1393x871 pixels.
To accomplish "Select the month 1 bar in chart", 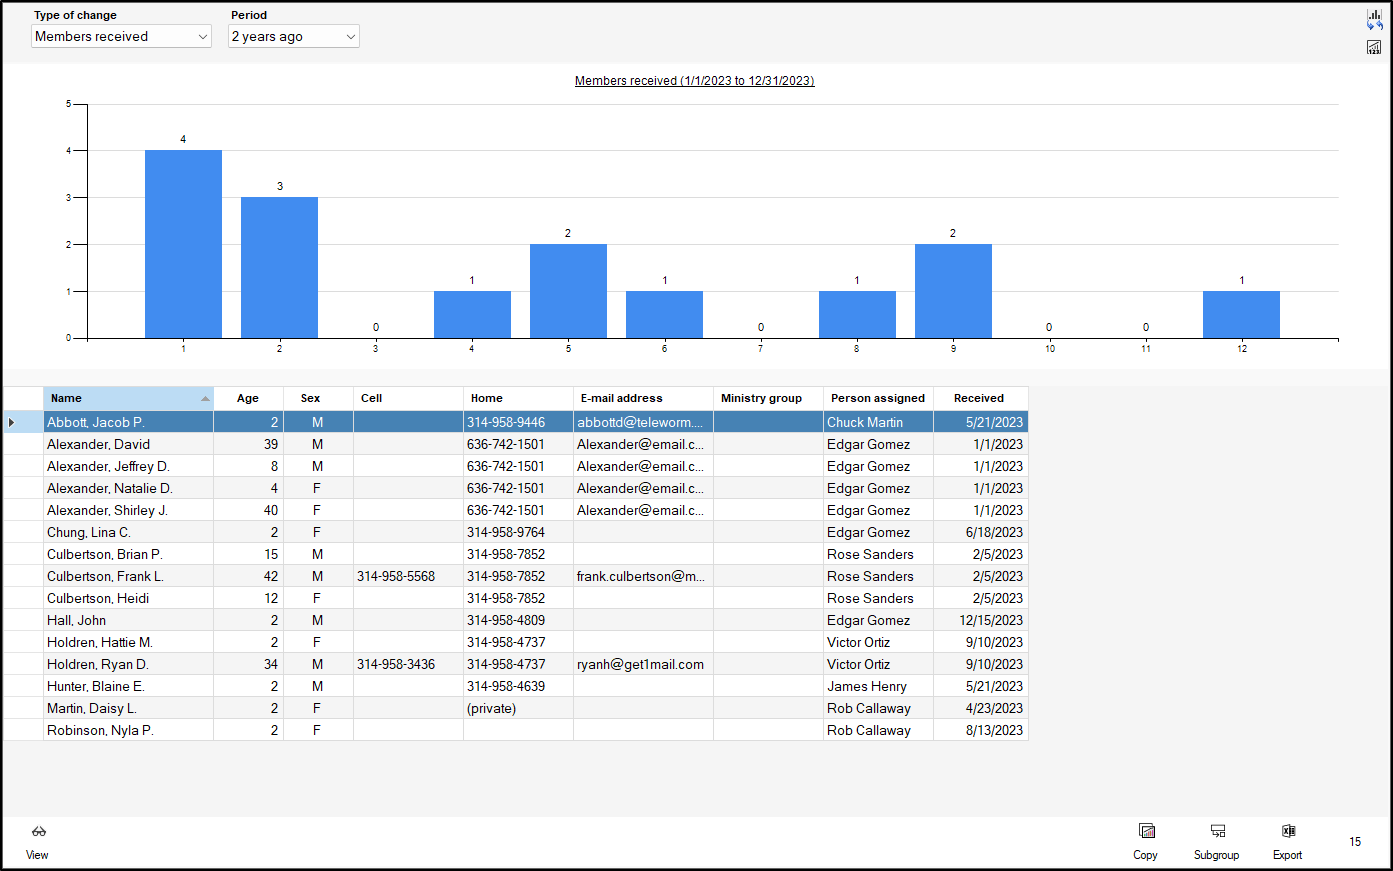I will point(183,245).
